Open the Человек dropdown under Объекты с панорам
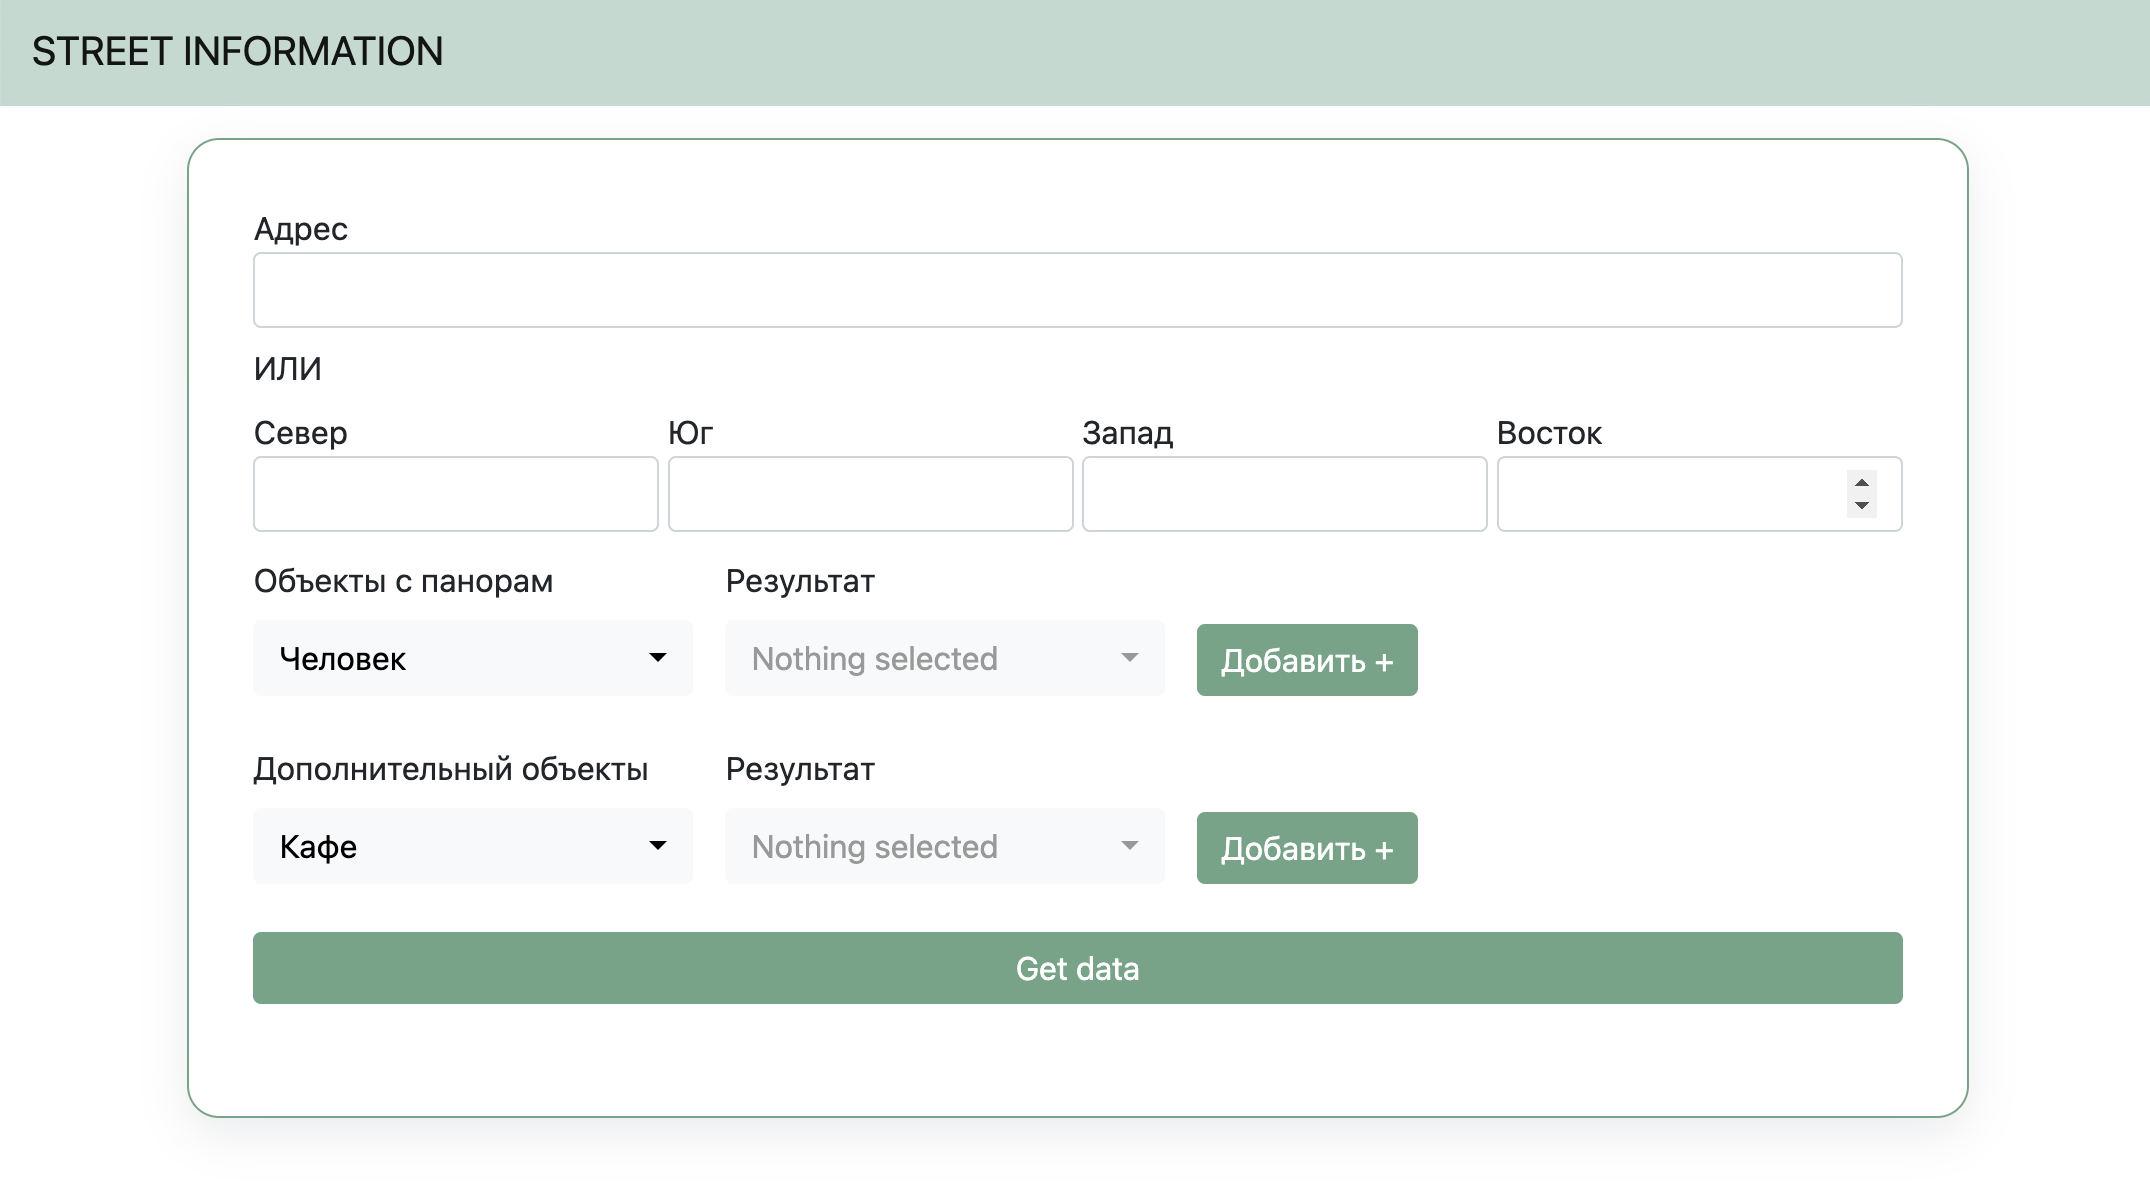2150x1184 pixels. tap(472, 658)
